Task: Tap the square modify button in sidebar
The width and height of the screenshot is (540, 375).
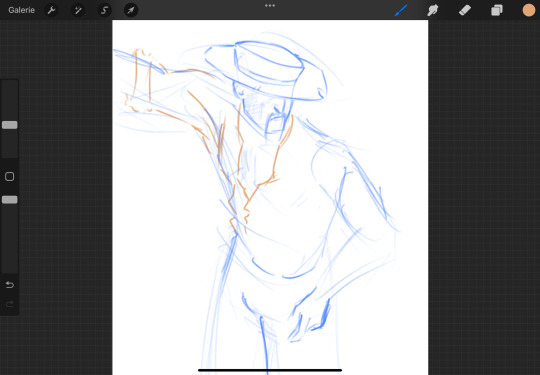Action: pyautogui.click(x=10, y=177)
